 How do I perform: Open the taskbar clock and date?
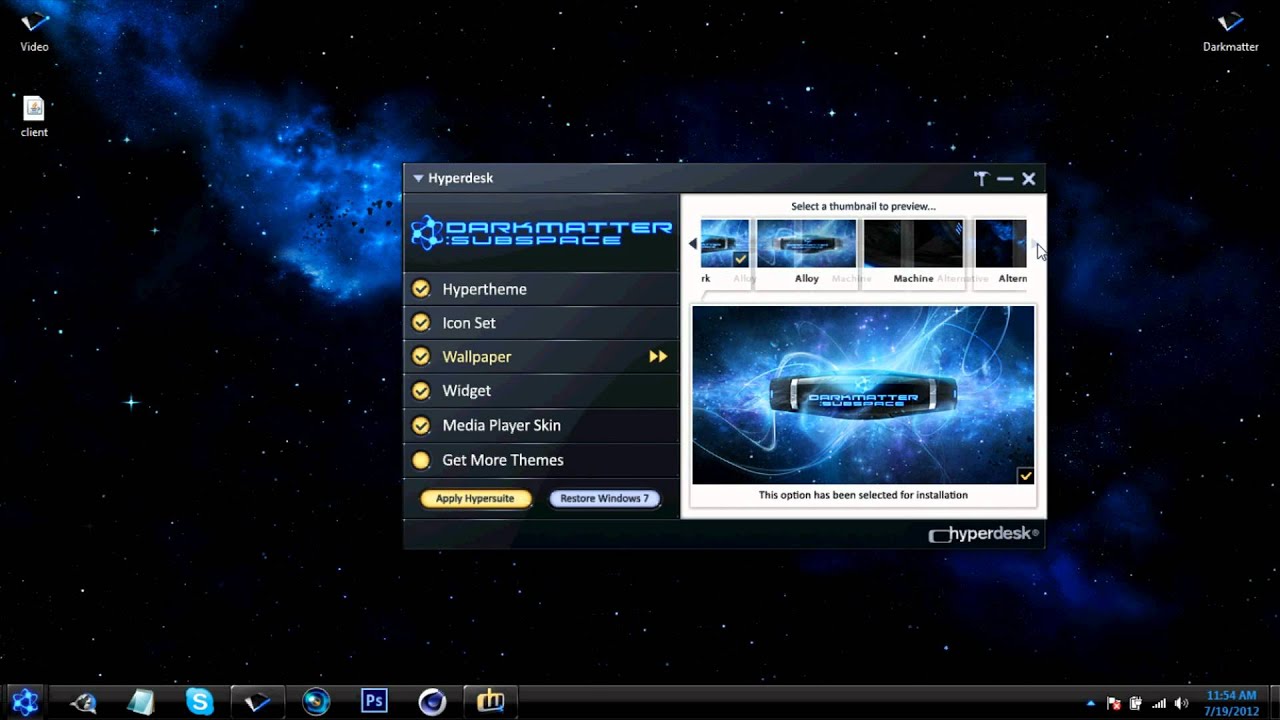click(1230, 703)
